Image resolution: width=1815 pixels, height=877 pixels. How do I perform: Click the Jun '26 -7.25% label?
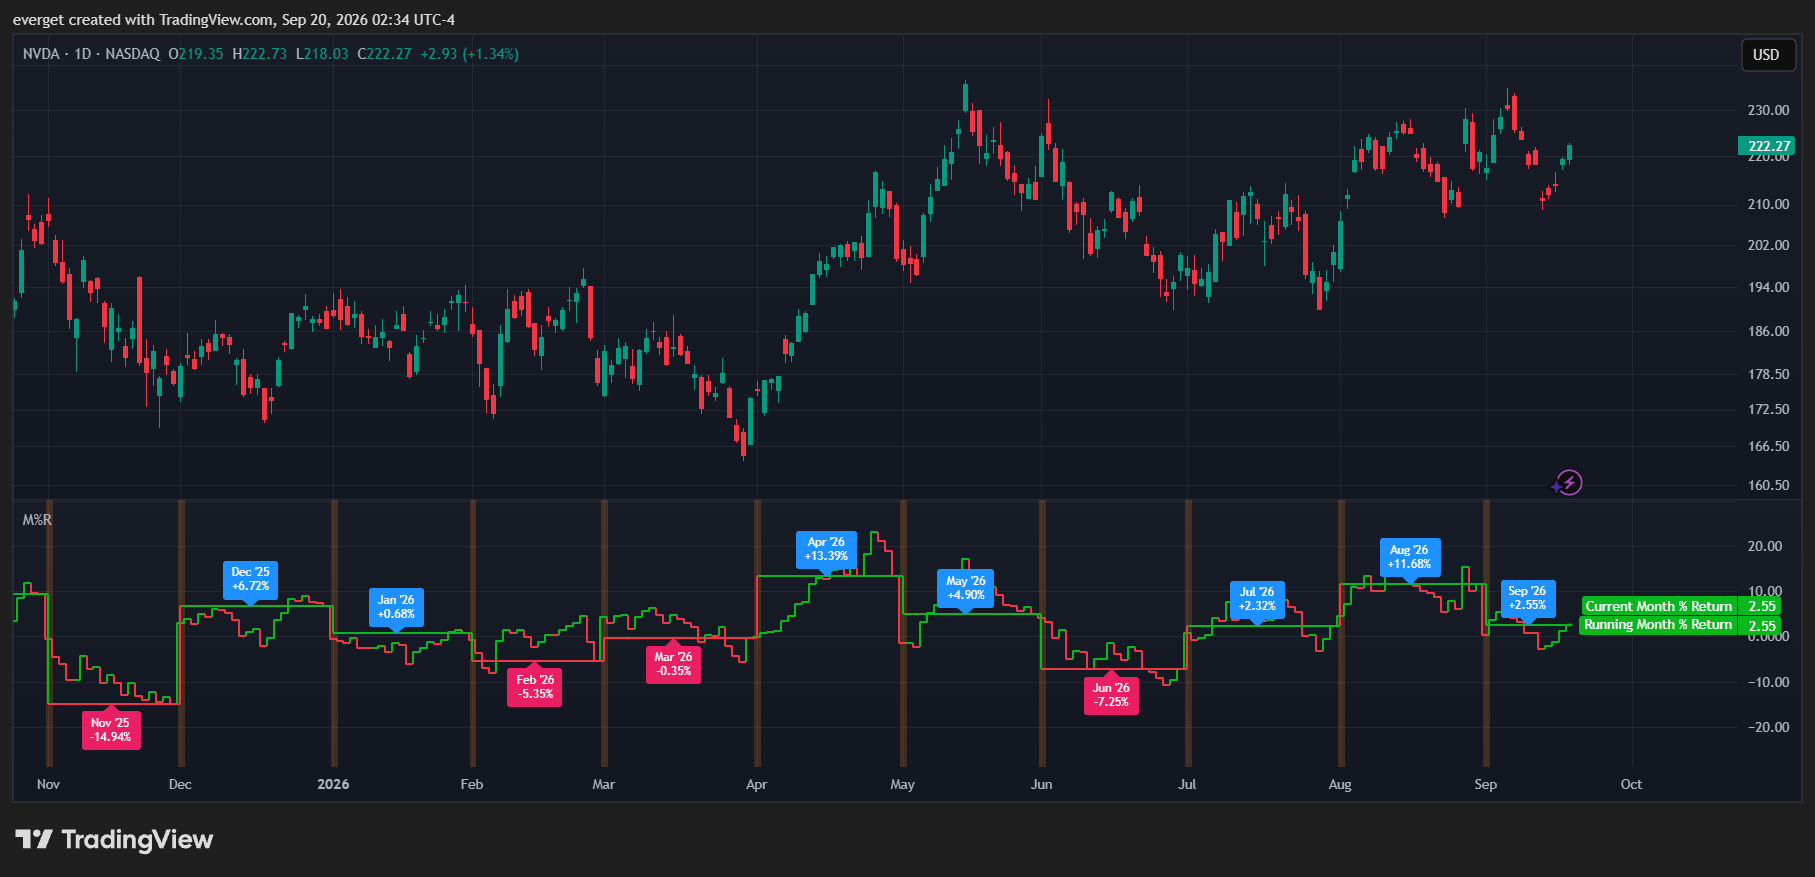[x=1111, y=695]
